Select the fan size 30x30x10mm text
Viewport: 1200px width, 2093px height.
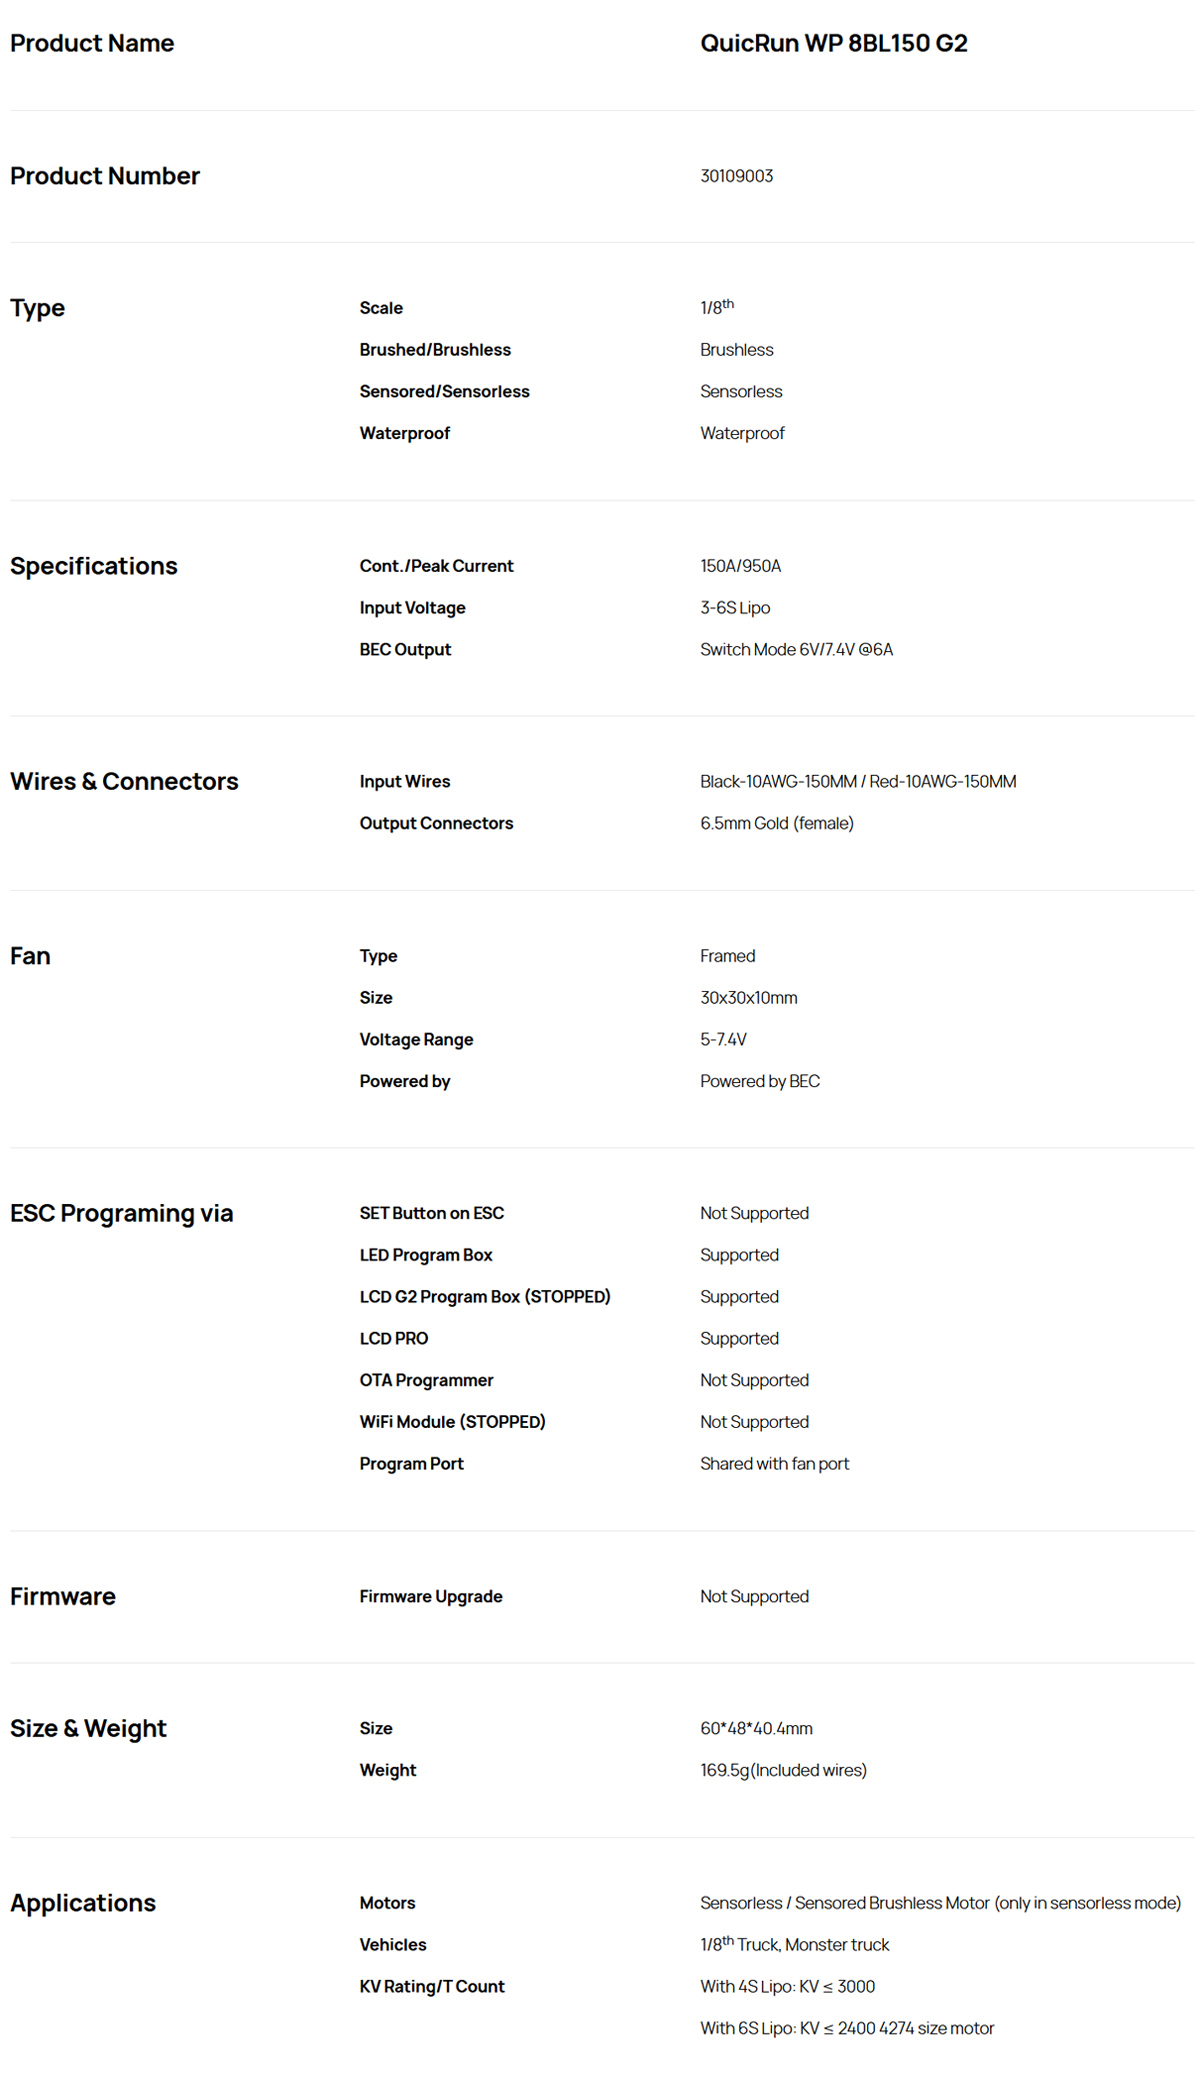pyautogui.click(x=748, y=998)
